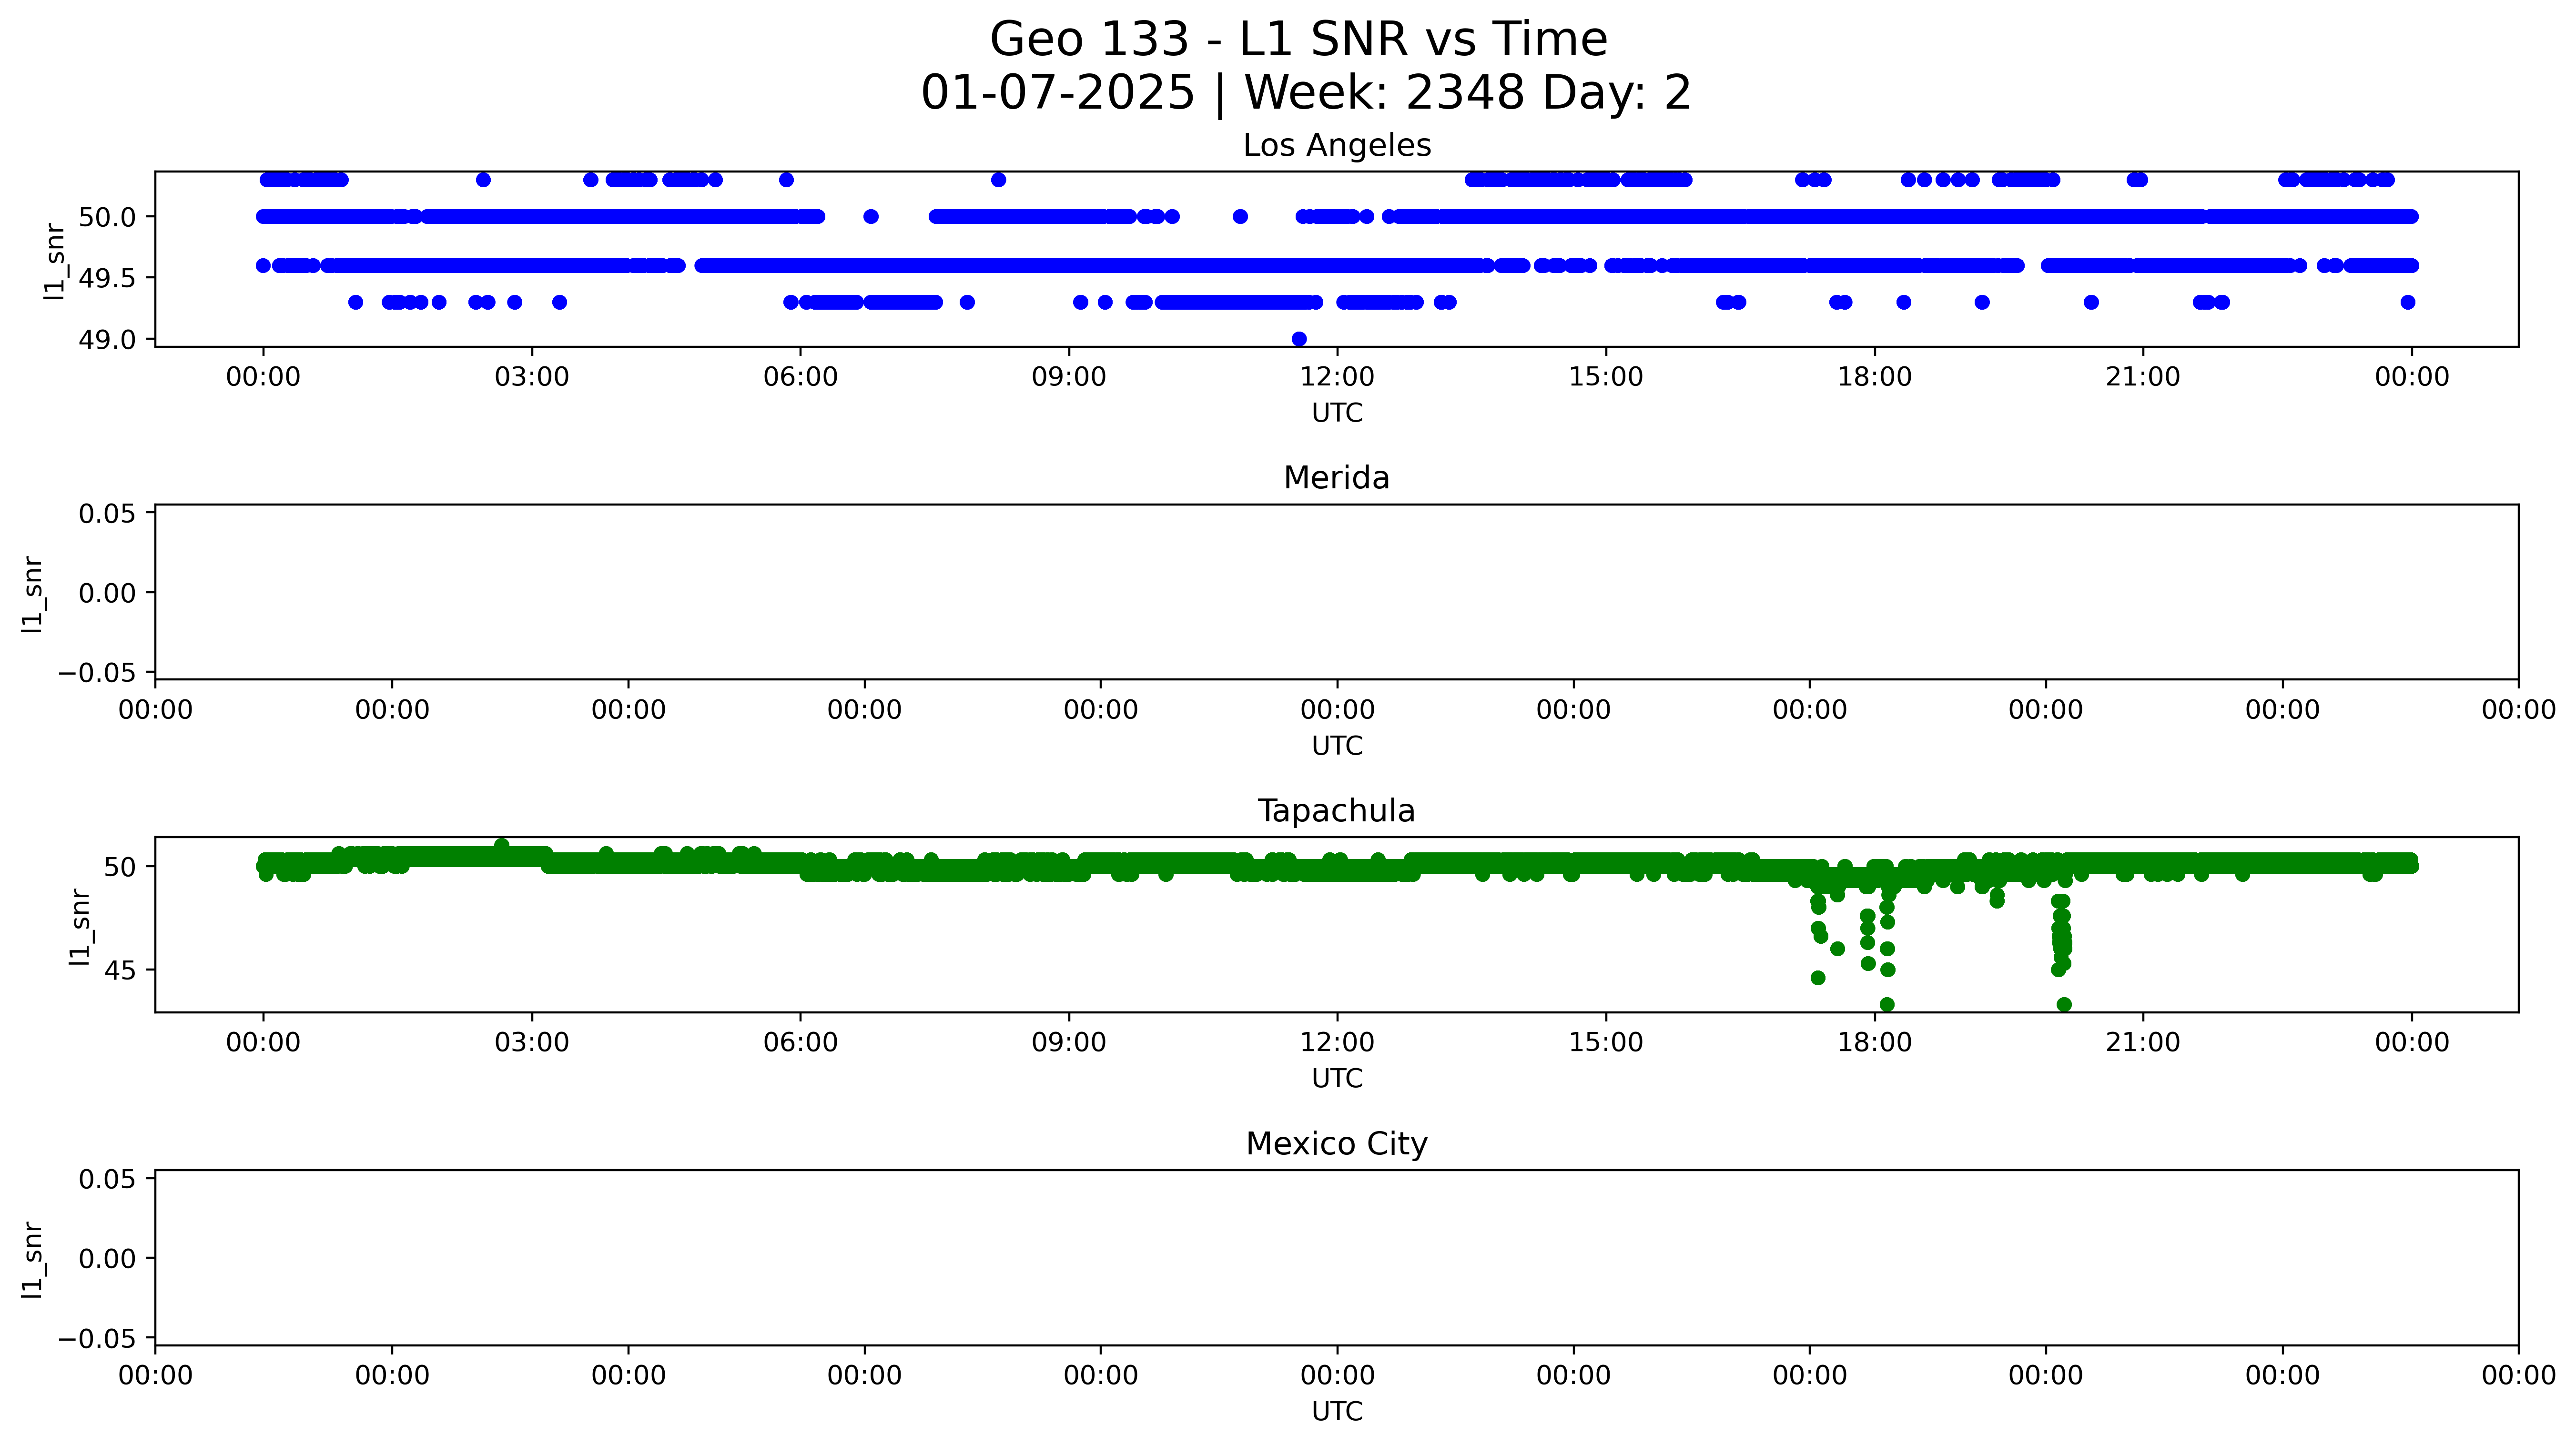Click the UTC axis label under Merida plot
Screen dimensions: 2576x1445
point(1337,746)
